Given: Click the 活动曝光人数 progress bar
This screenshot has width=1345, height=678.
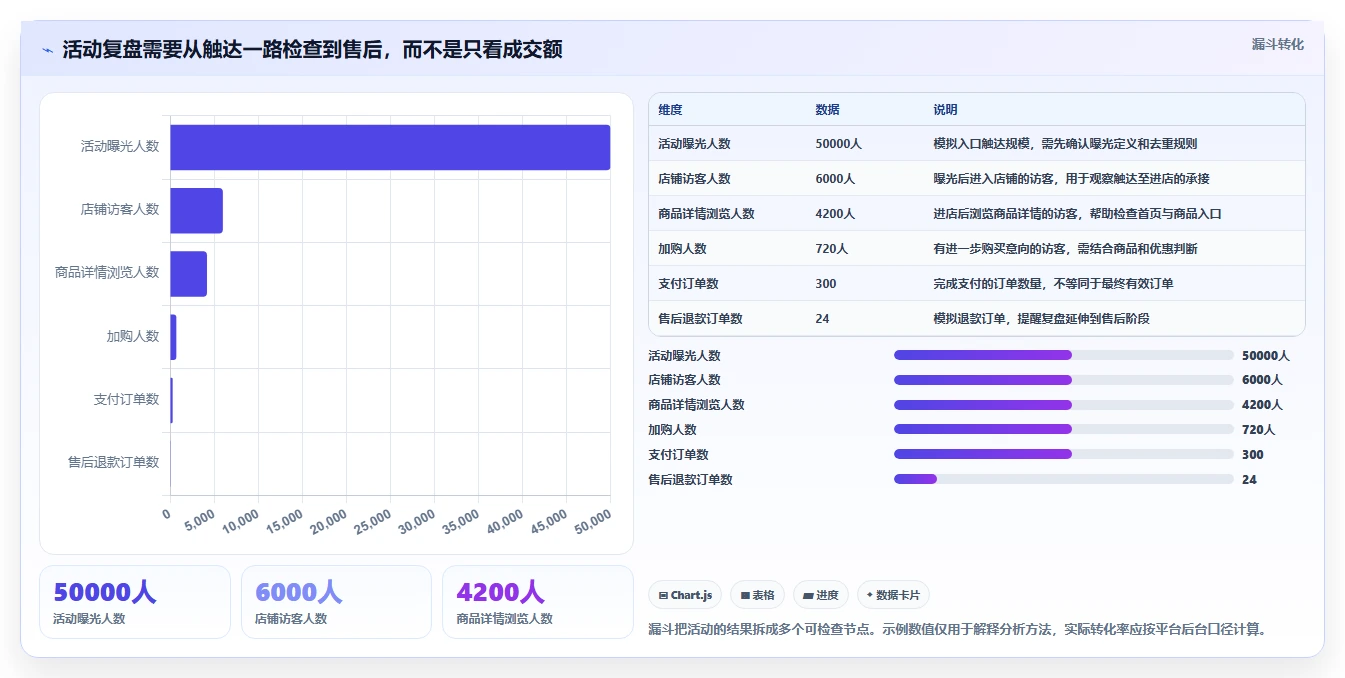Looking at the screenshot, I should [1064, 355].
